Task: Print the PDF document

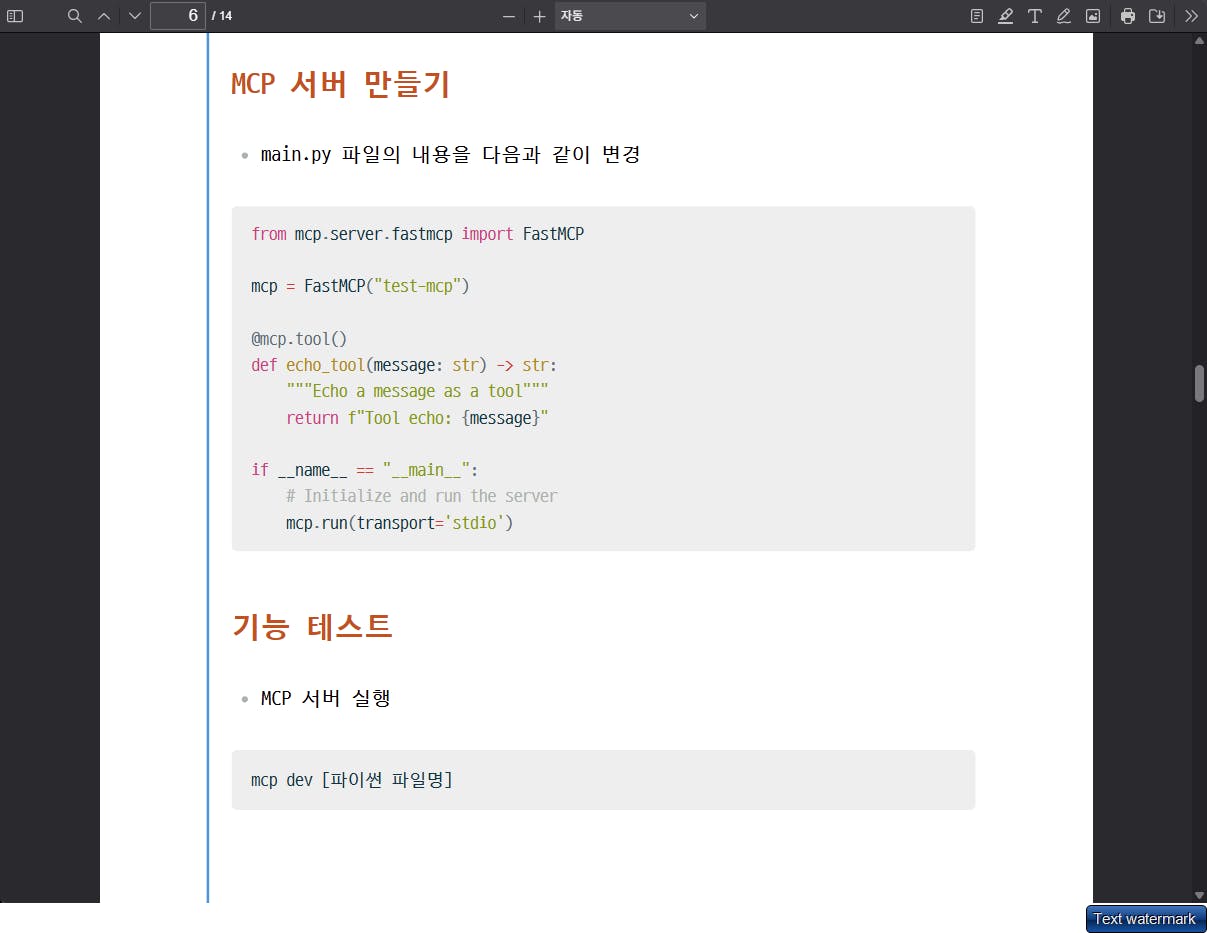Action: 1128,16
